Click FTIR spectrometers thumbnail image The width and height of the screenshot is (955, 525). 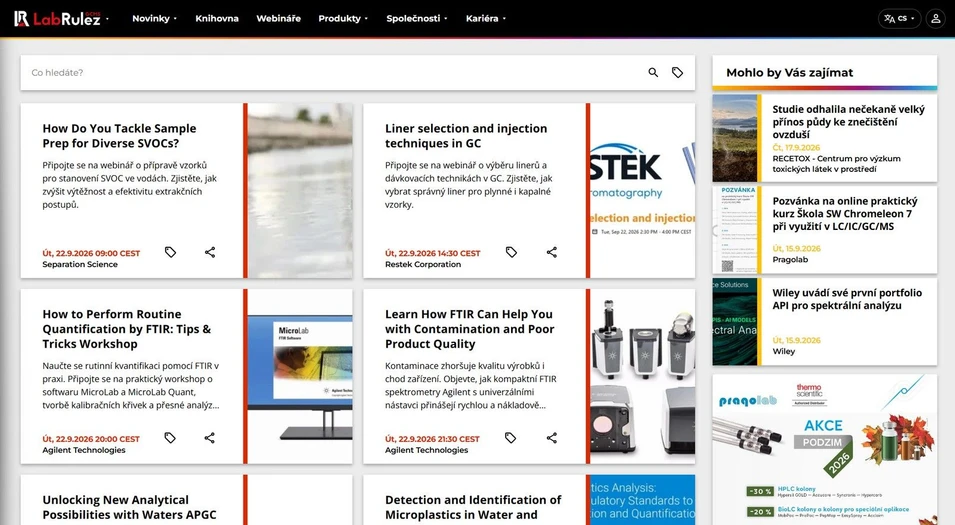(x=643, y=376)
